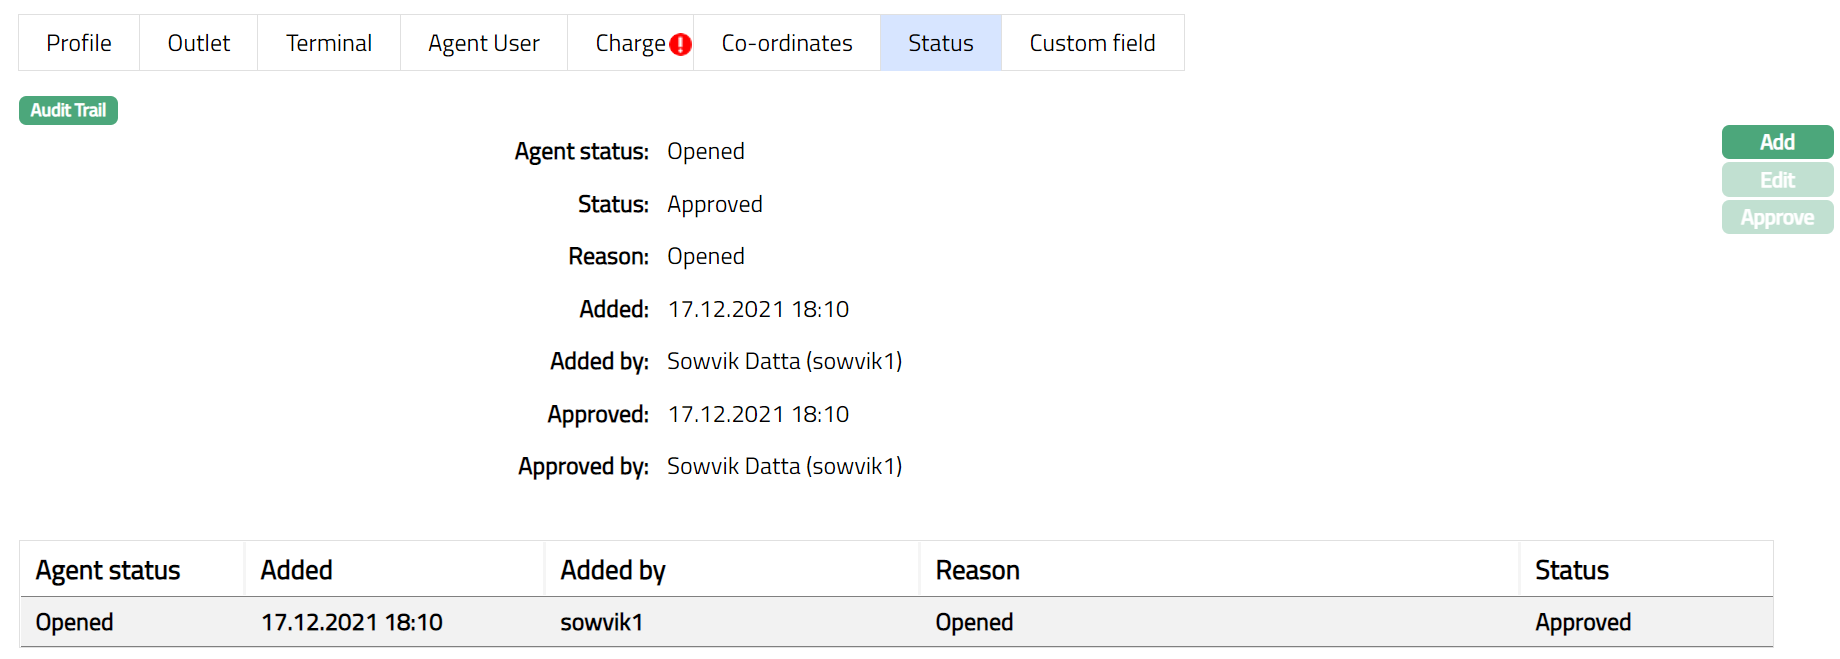The width and height of the screenshot is (1840, 659).
Task: Click the red alert icon on Charge tab
Action: (x=680, y=44)
